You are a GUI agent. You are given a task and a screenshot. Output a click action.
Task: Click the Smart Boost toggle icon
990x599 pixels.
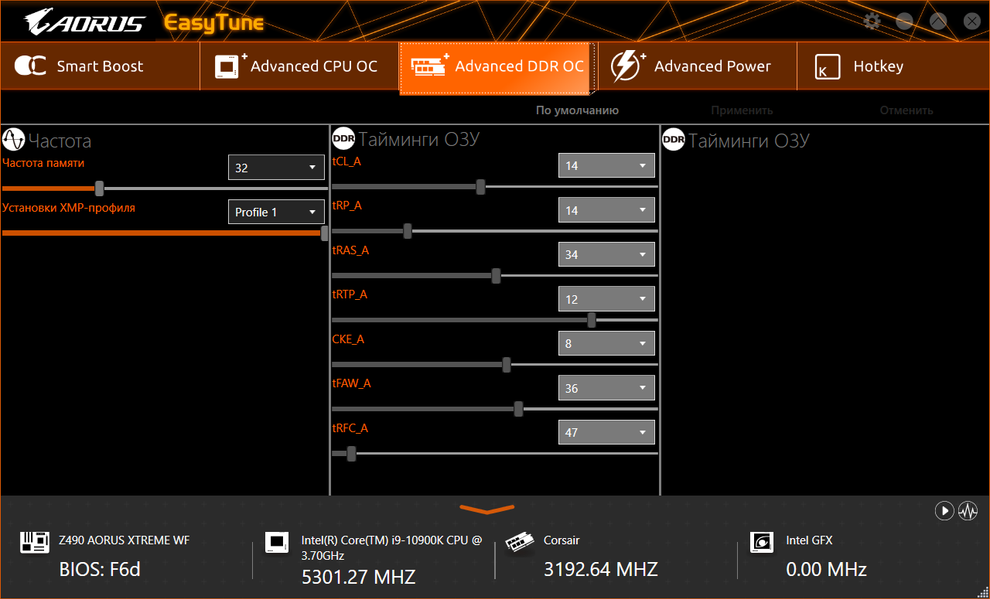30,66
